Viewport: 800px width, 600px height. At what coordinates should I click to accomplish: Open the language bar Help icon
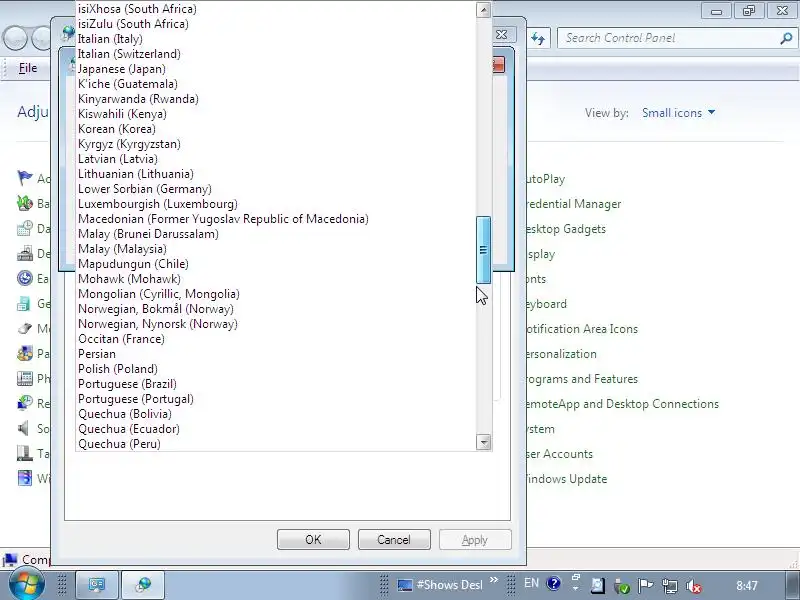554,583
